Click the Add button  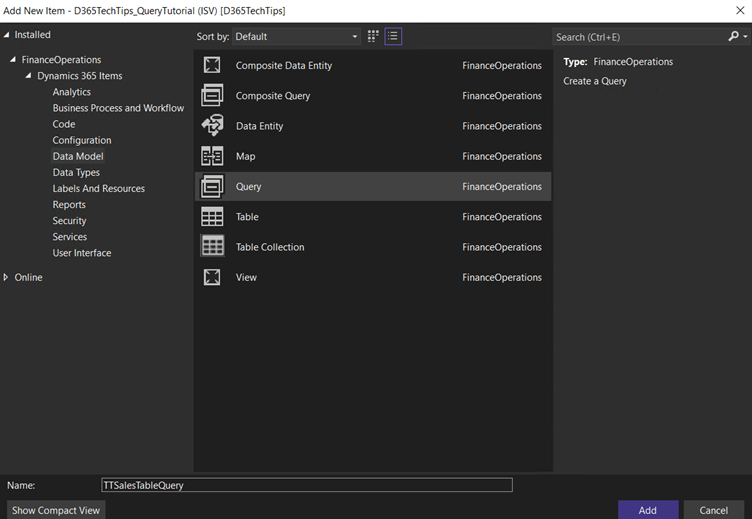pos(647,510)
